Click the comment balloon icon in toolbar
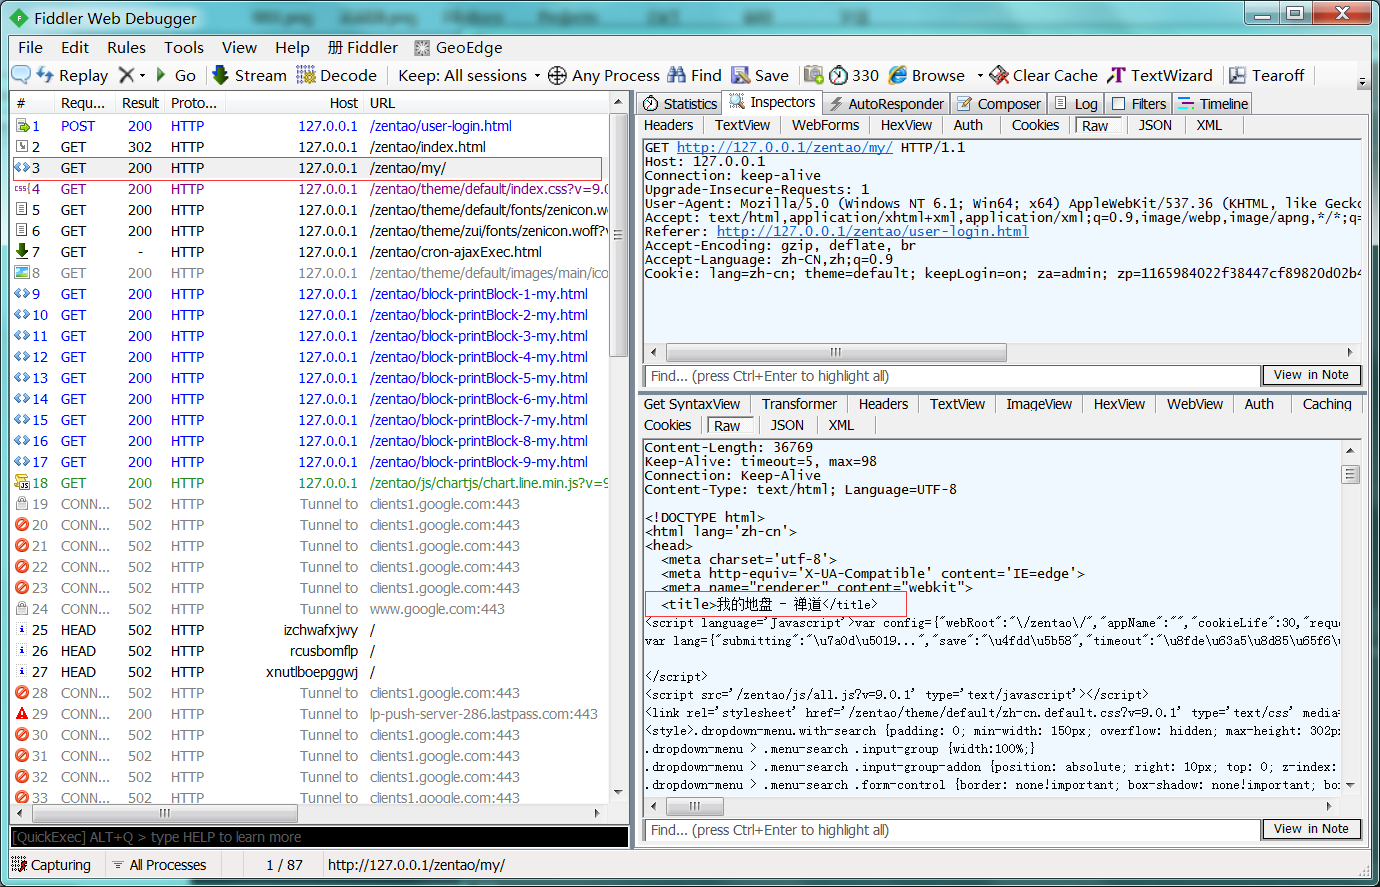Viewport: 1380px width, 887px height. point(21,75)
